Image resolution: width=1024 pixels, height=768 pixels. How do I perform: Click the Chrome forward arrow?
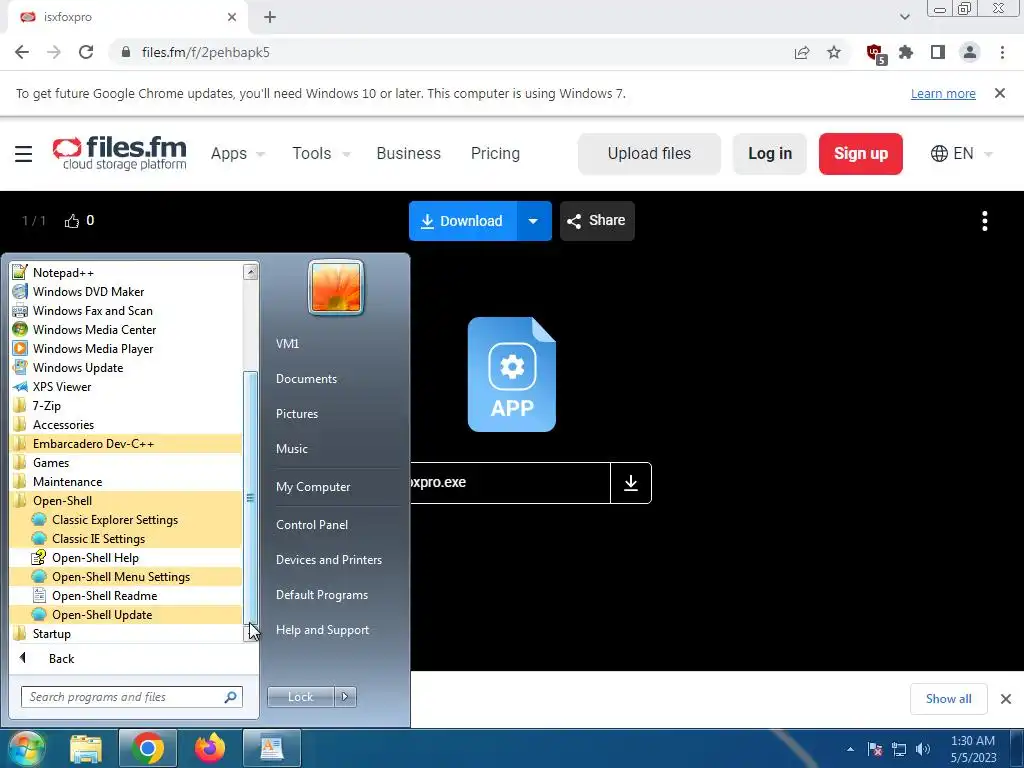(54, 52)
